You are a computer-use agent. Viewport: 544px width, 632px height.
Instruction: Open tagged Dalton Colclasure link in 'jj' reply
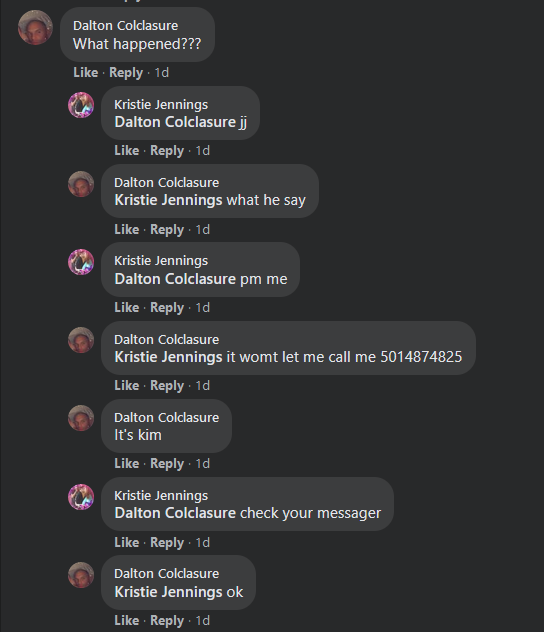[x=175, y=122]
